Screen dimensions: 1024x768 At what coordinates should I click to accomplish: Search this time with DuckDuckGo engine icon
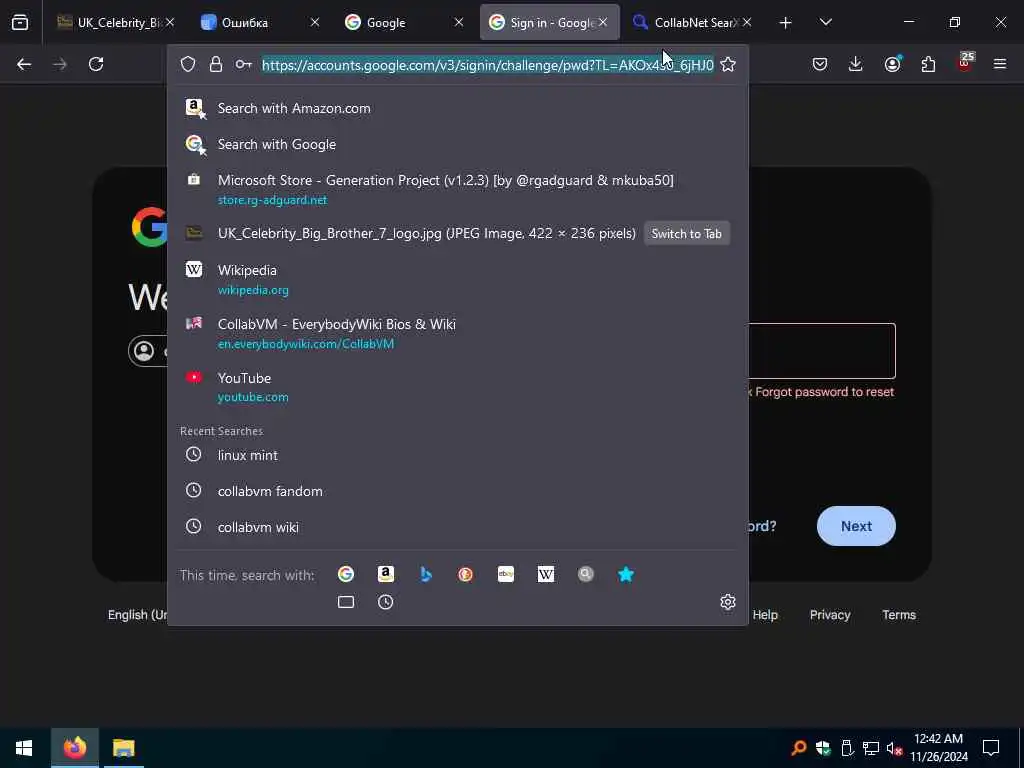click(466, 574)
